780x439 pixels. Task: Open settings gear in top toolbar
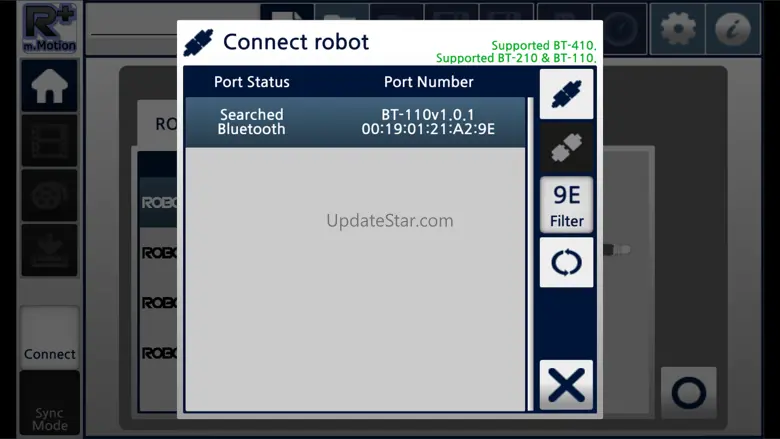[x=678, y=29]
